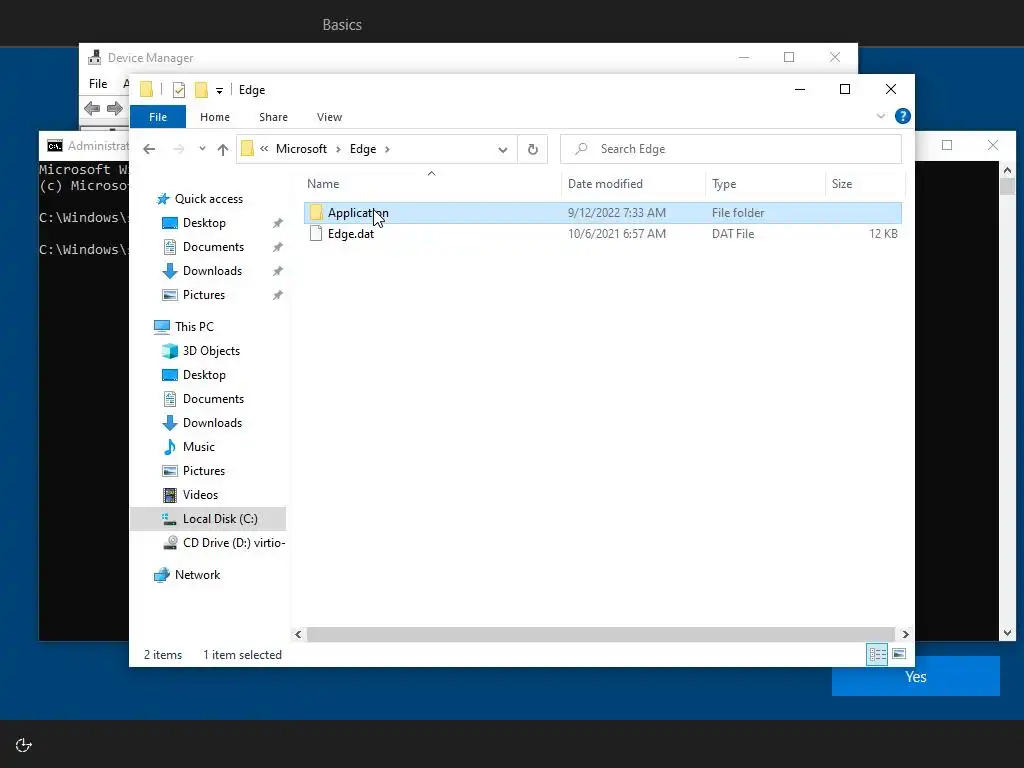1024x768 pixels.
Task: Refresh the Edge folder view
Action: coord(533,150)
